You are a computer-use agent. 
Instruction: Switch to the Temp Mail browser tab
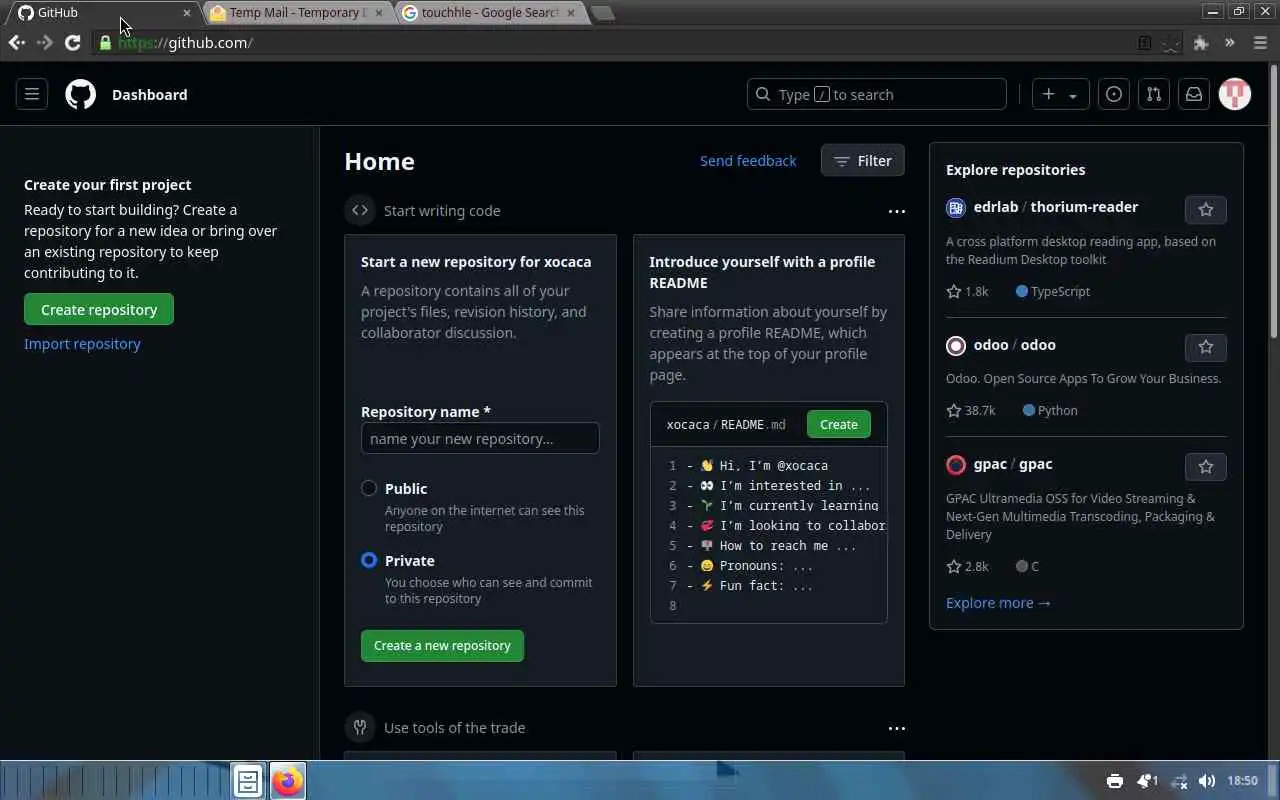point(296,13)
